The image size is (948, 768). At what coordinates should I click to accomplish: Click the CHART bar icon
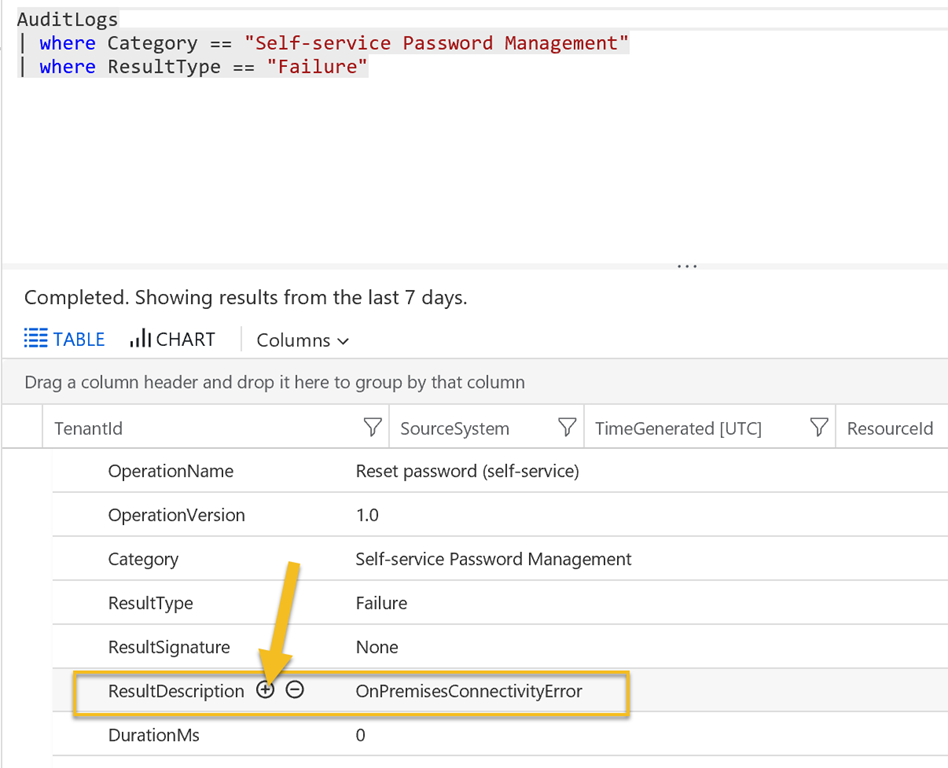coord(140,338)
